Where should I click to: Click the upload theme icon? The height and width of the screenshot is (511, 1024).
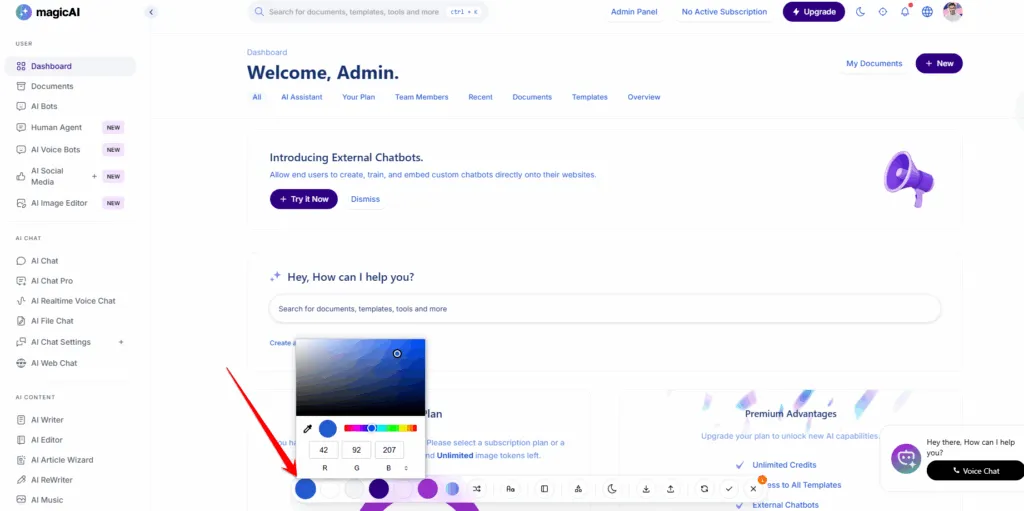click(x=671, y=489)
